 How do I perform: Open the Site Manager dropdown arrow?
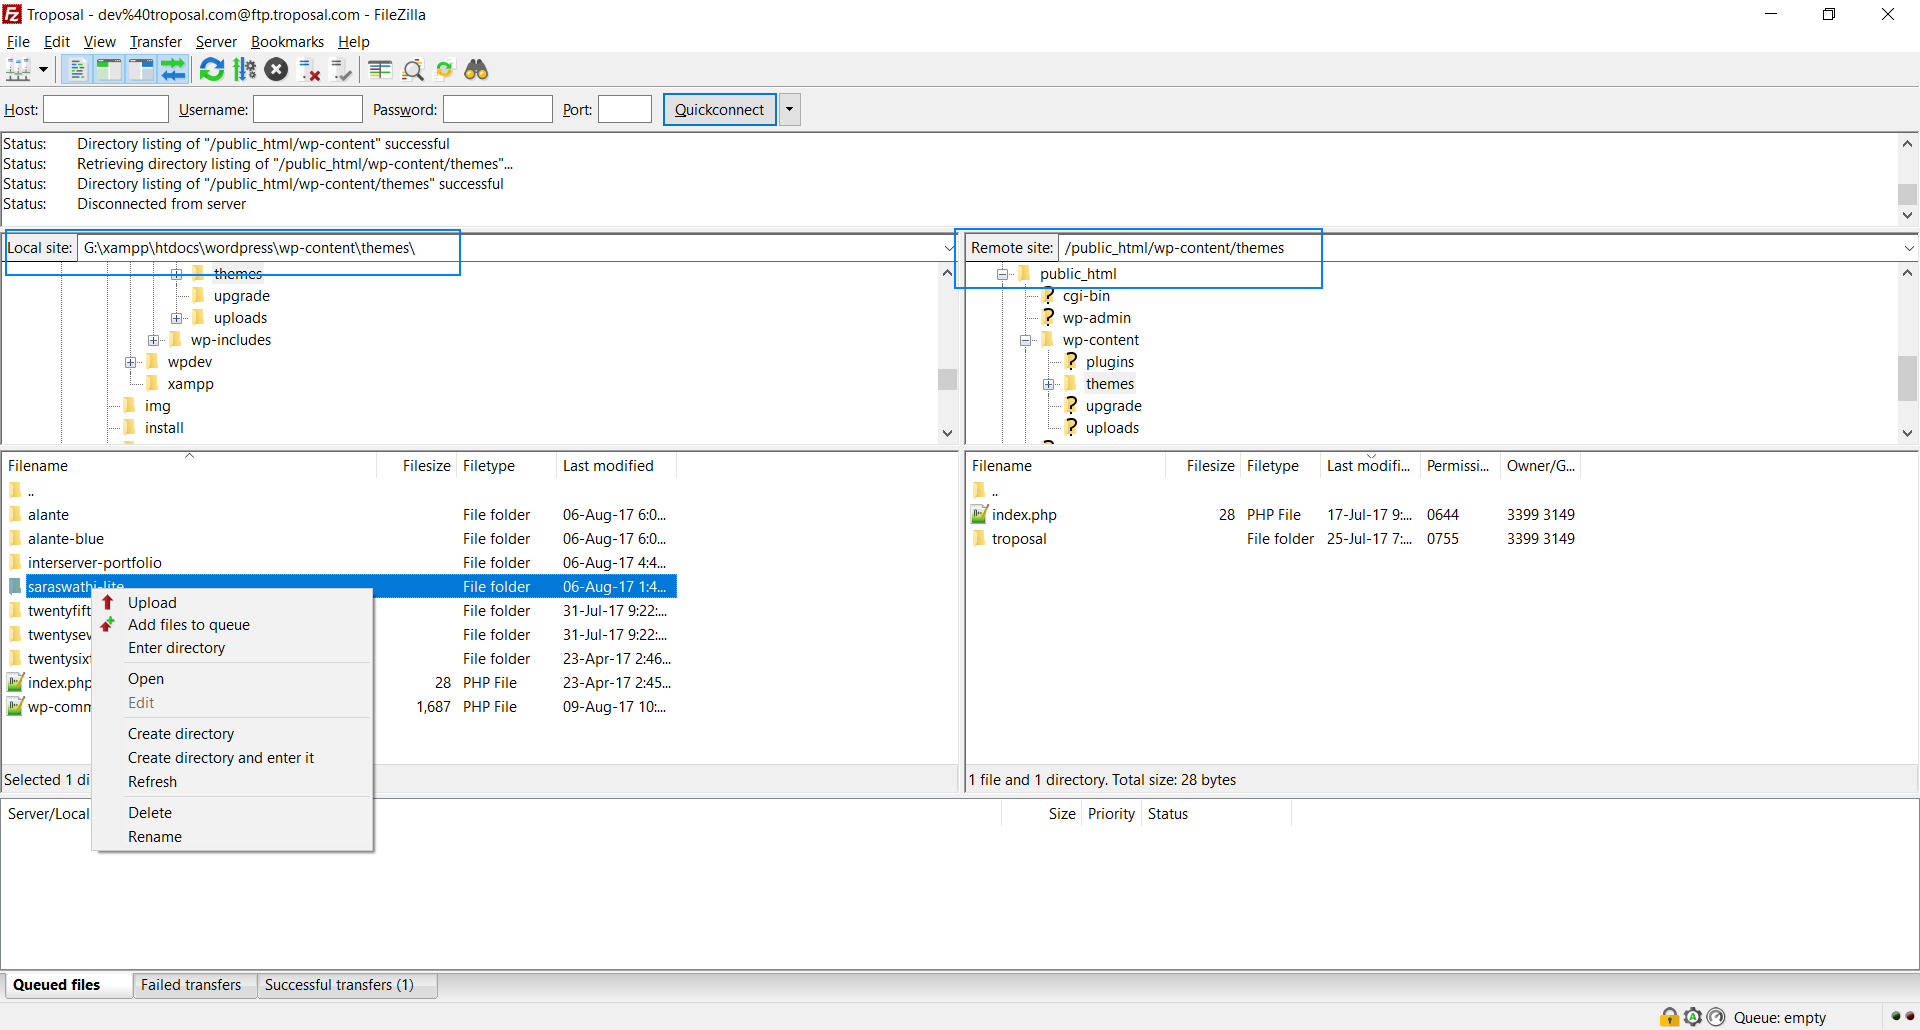43,69
